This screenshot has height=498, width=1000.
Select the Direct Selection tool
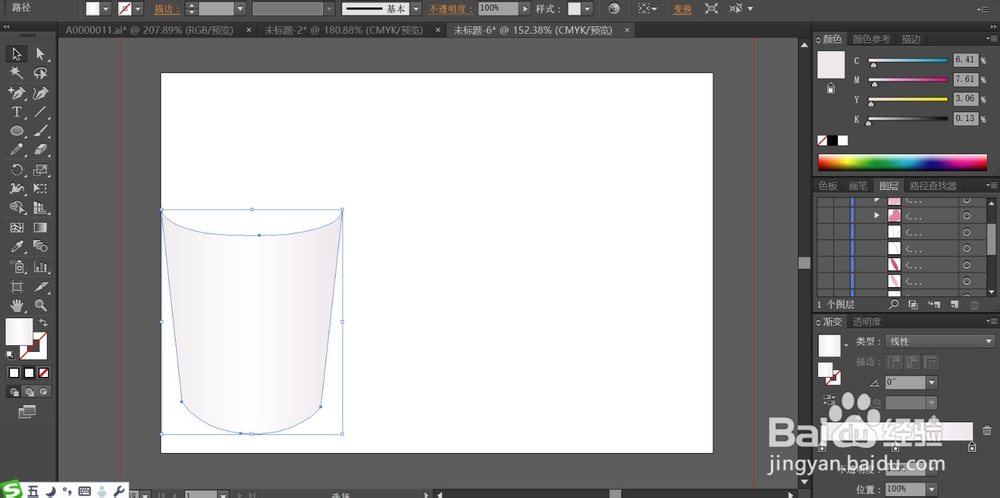[41, 54]
